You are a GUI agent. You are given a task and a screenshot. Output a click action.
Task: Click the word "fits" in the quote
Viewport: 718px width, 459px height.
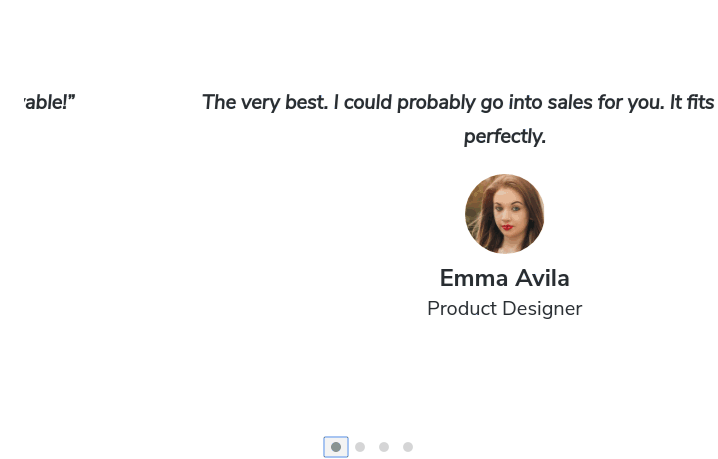(700, 102)
